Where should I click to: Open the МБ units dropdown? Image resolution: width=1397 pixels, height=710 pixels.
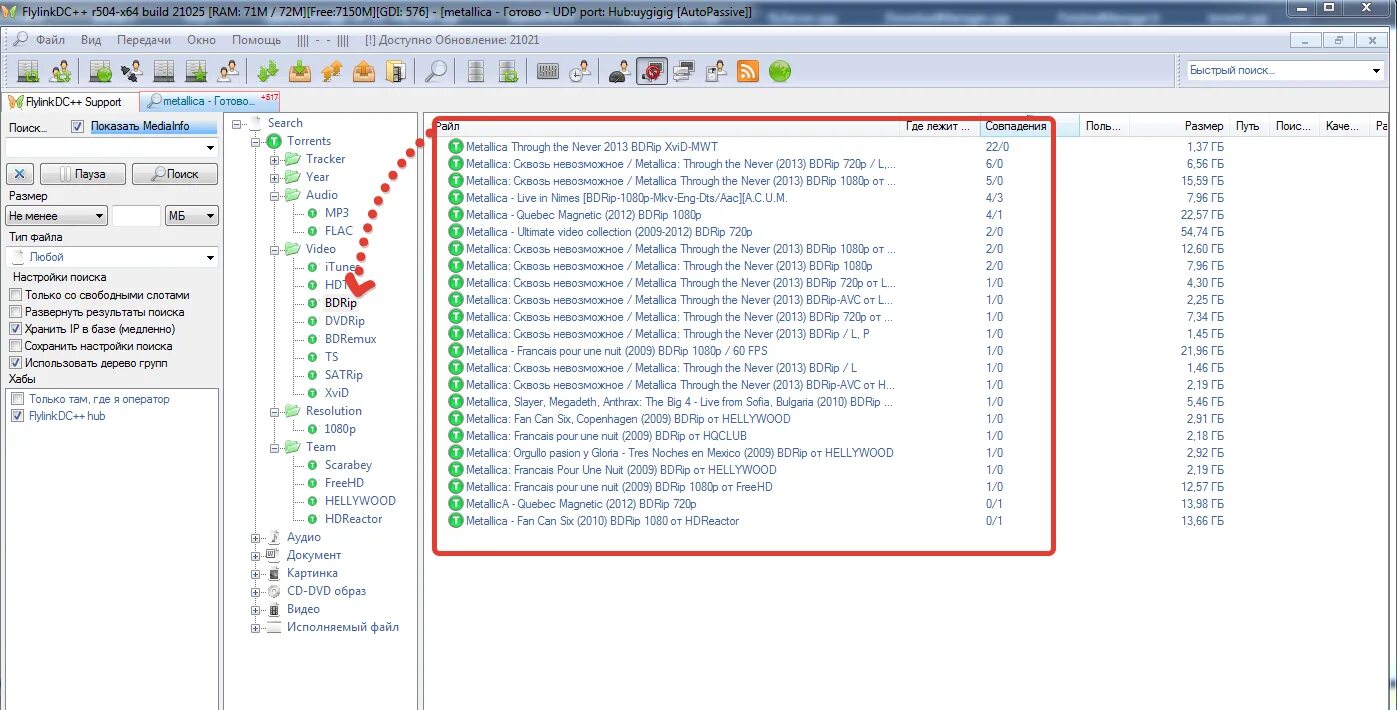[x=192, y=216]
